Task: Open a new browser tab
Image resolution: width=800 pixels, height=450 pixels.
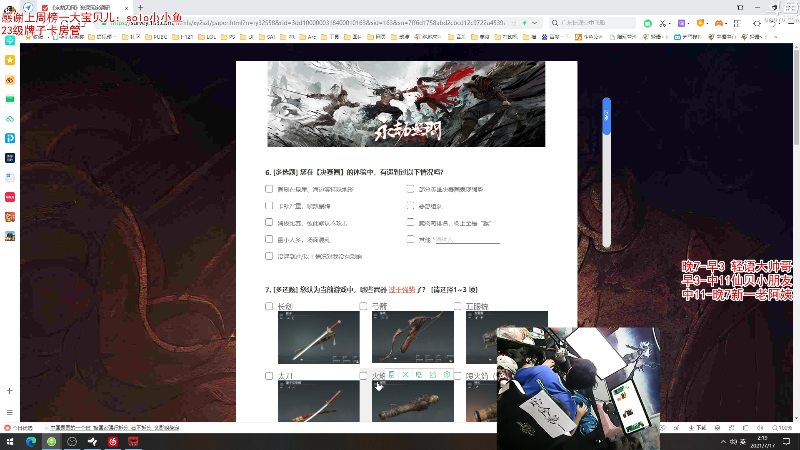Action: [140, 8]
